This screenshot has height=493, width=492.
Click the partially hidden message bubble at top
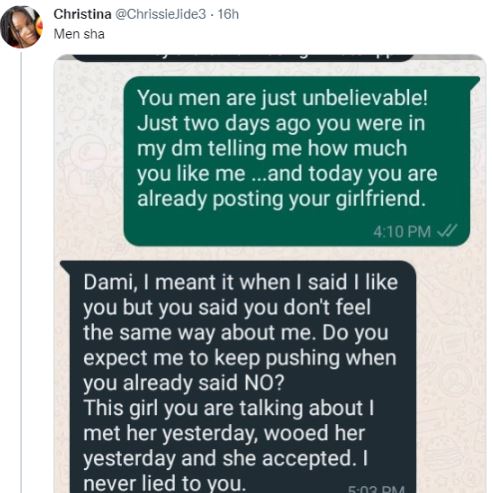point(242,58)
